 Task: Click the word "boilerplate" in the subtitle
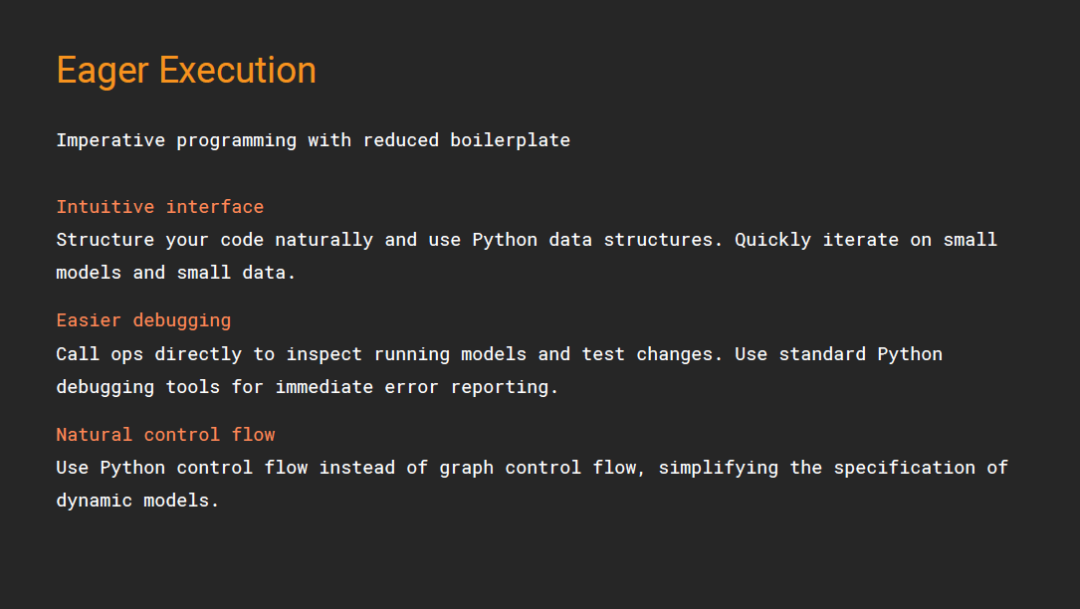[510, 140]
